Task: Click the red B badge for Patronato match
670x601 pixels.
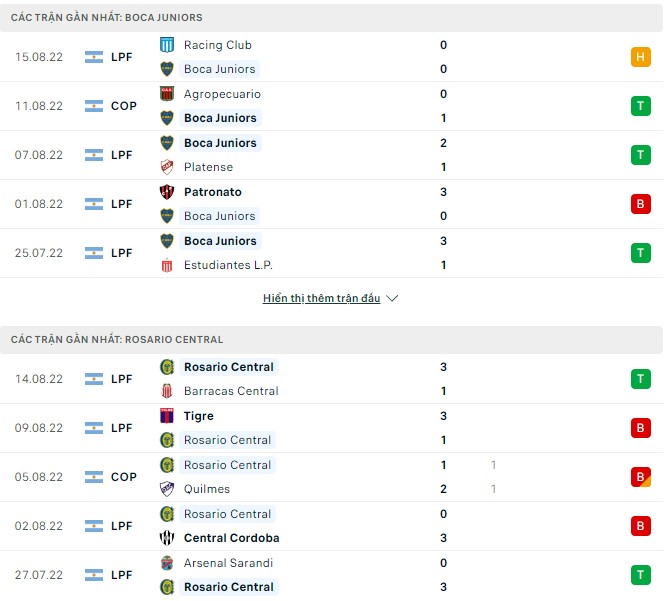Action: point(641,204)
